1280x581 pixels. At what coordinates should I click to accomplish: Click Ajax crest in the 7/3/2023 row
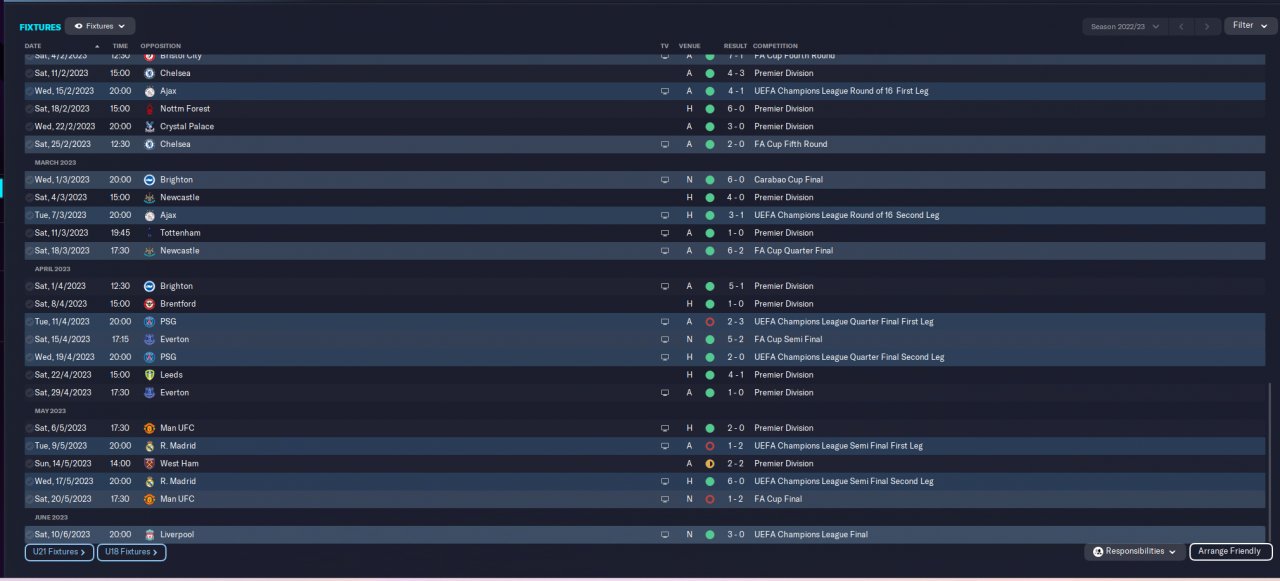tap(149, 215)
